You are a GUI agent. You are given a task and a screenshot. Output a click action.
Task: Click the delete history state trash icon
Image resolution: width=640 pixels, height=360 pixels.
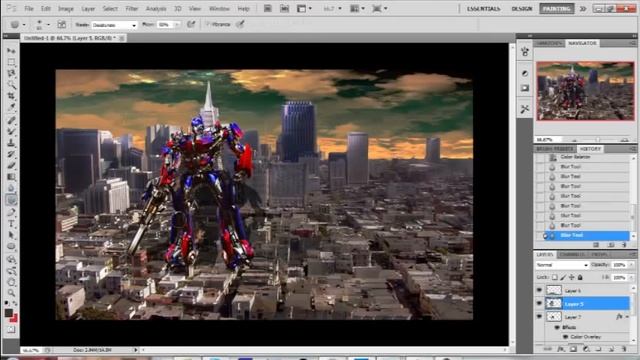coord(624,244)
